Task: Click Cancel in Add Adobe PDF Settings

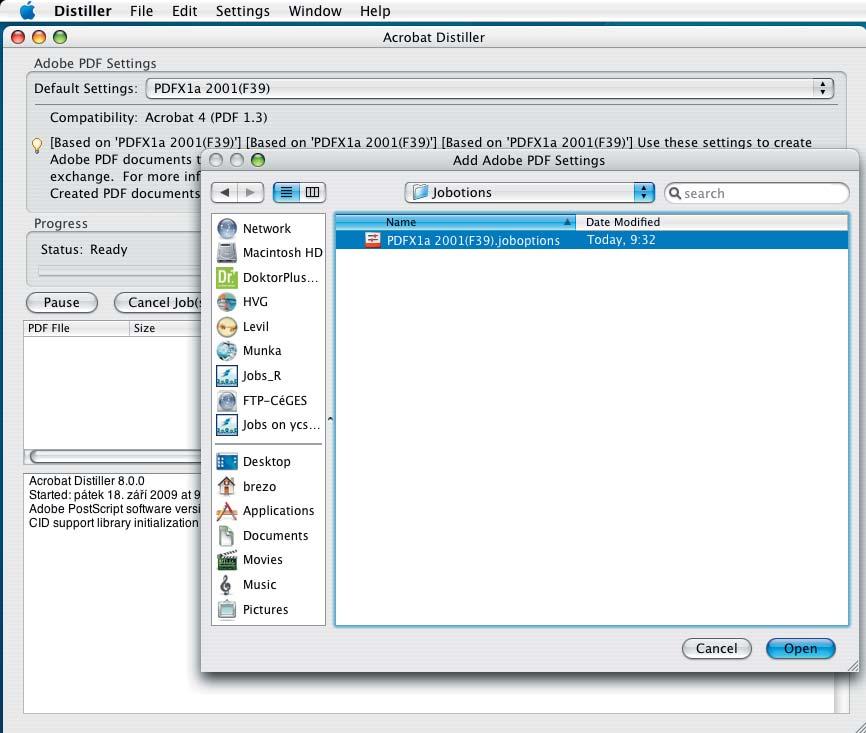Action: 716,648
